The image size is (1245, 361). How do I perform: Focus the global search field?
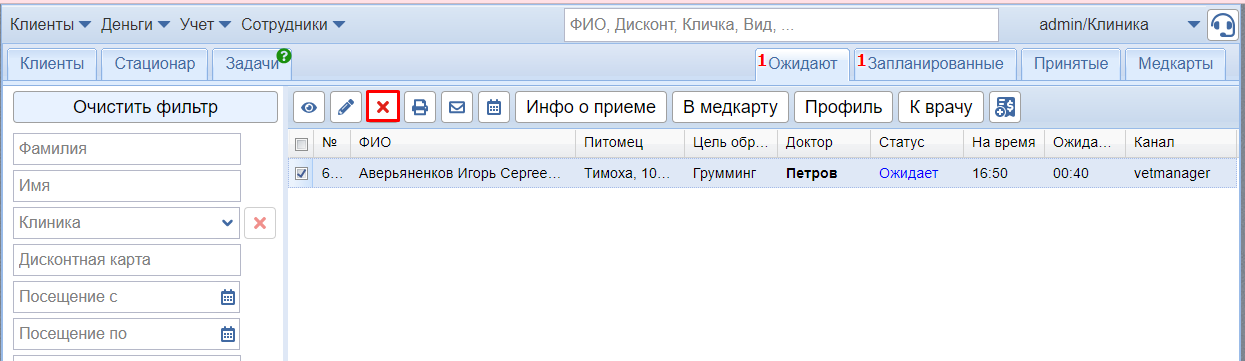pos(781,25)
